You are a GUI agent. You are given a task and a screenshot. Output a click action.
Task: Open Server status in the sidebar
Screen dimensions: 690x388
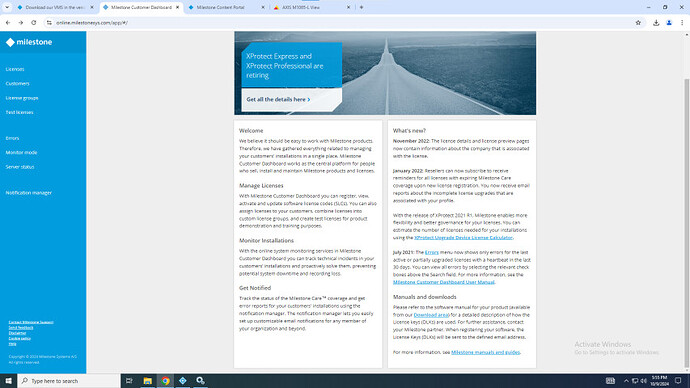tap(20, 167)
